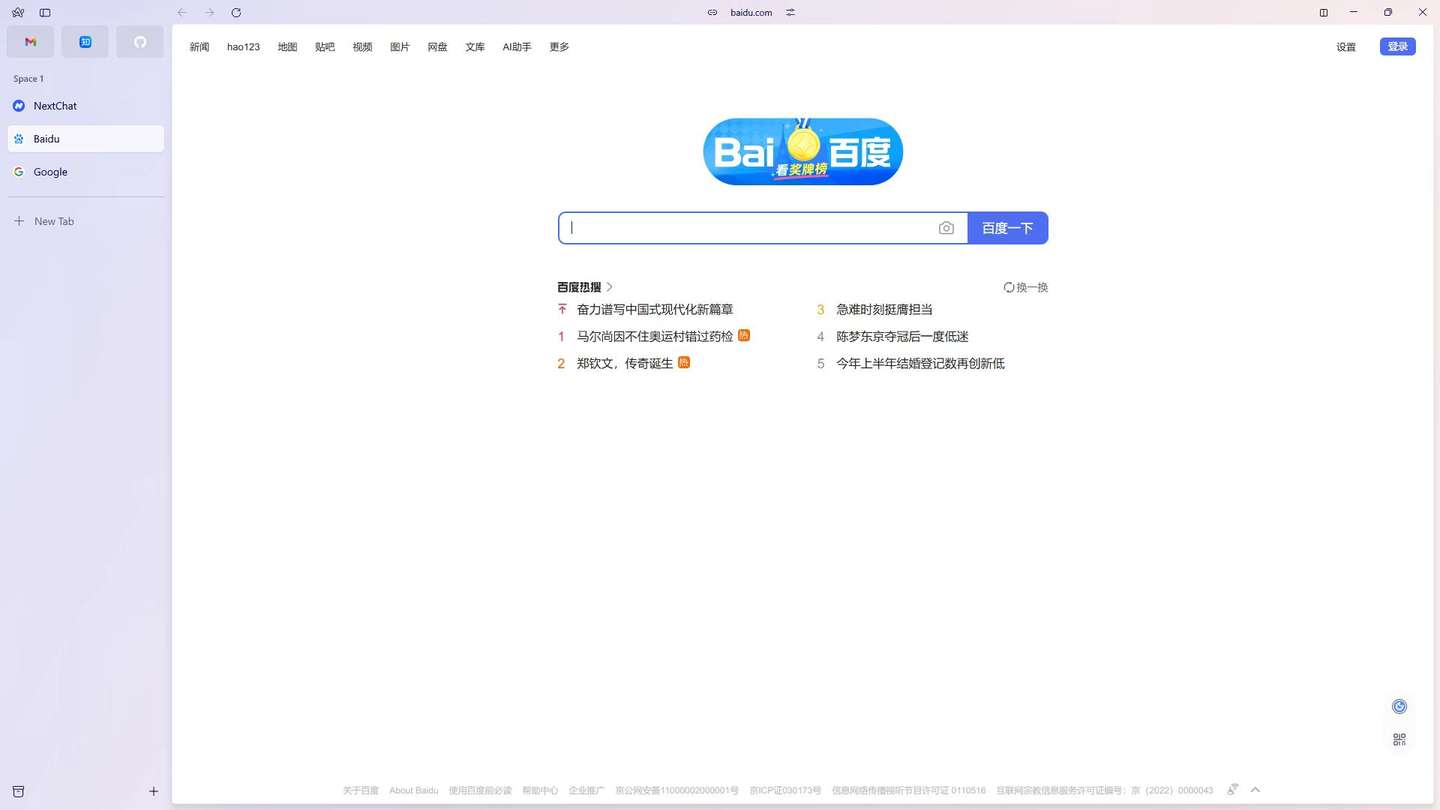Collapse the footer with the up chevron
Screen dimensions: 1440x810
coord(1256,790)
